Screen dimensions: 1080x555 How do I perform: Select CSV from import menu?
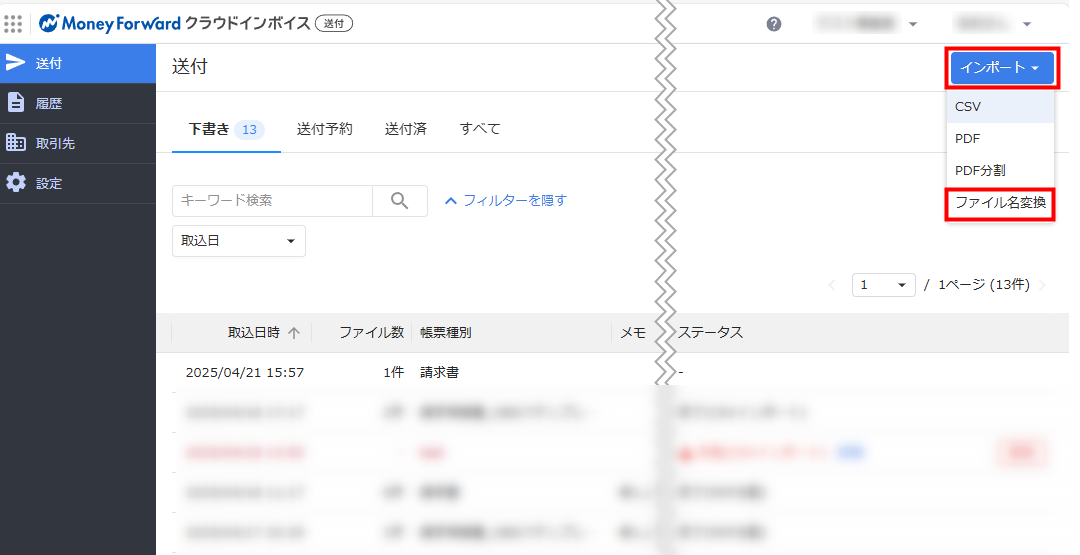point(1000,107)
